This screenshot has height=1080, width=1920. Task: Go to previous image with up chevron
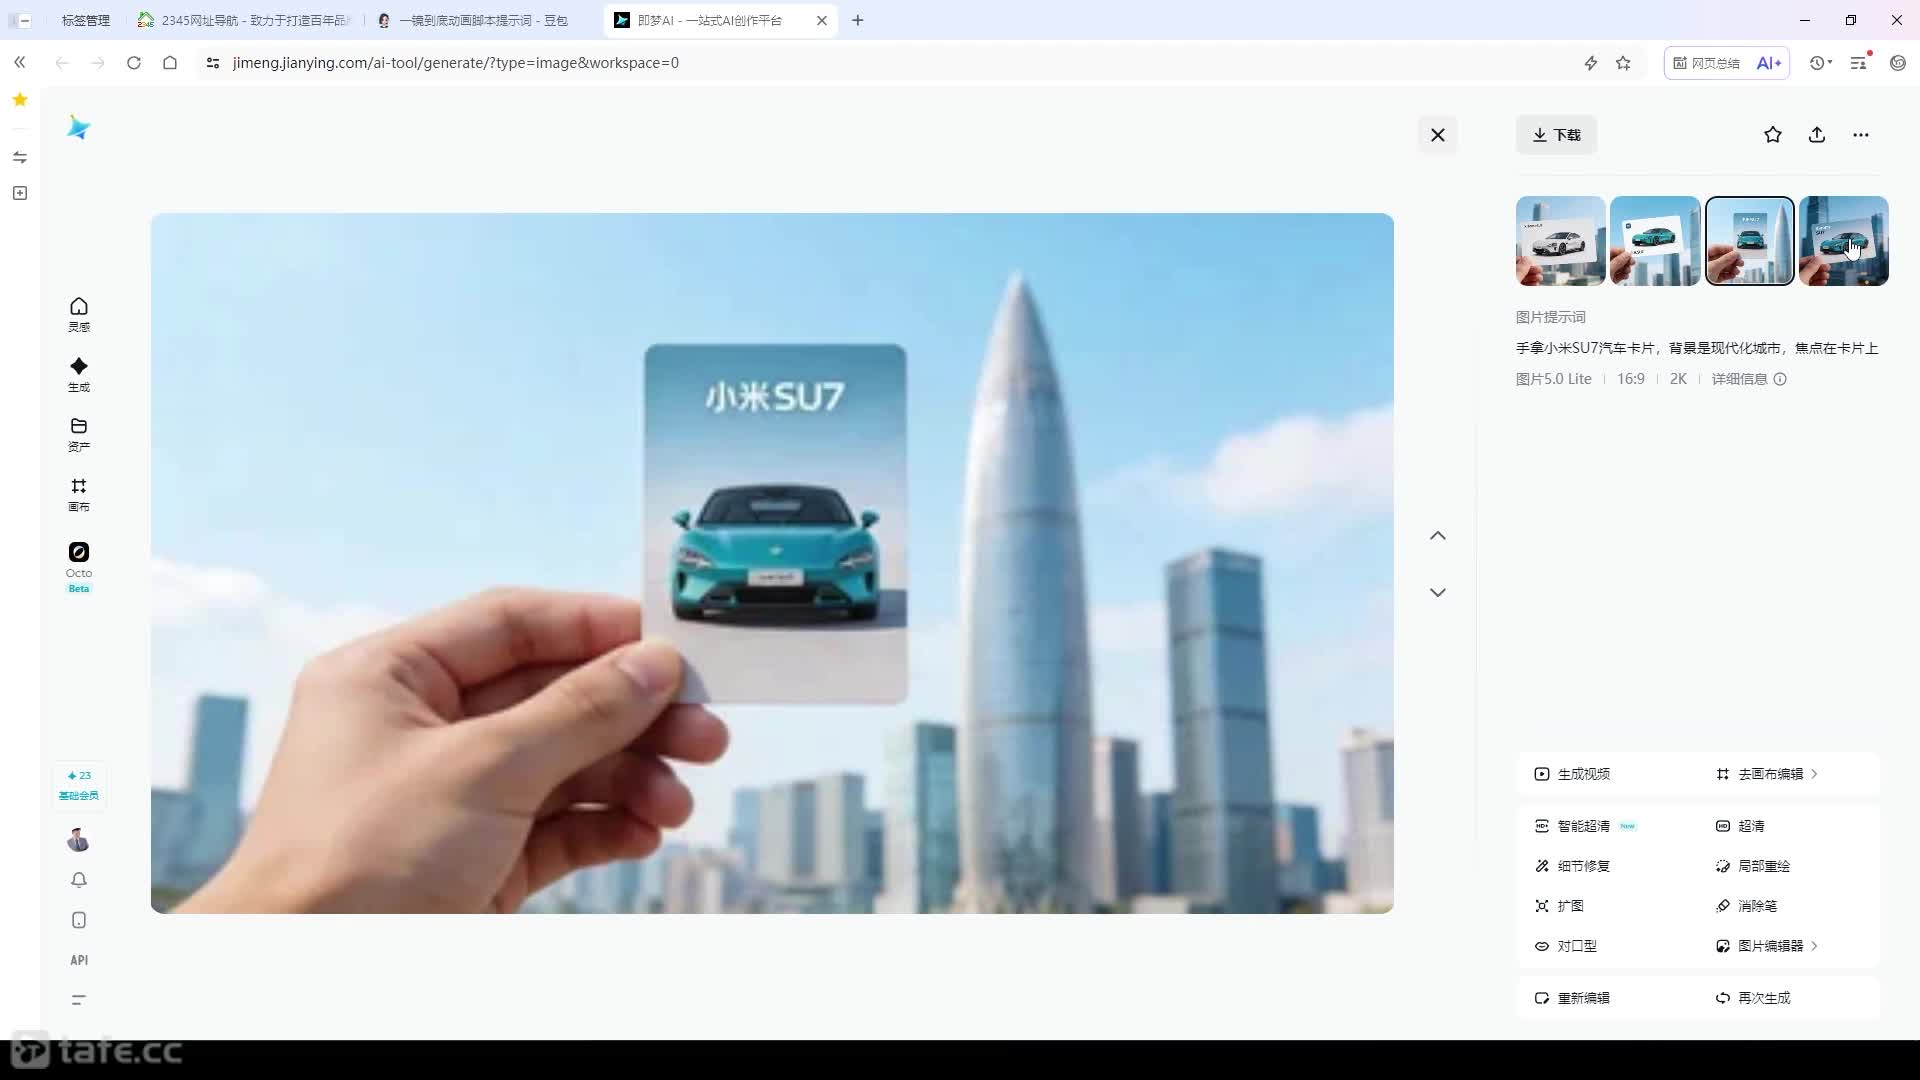point(1438,536)
